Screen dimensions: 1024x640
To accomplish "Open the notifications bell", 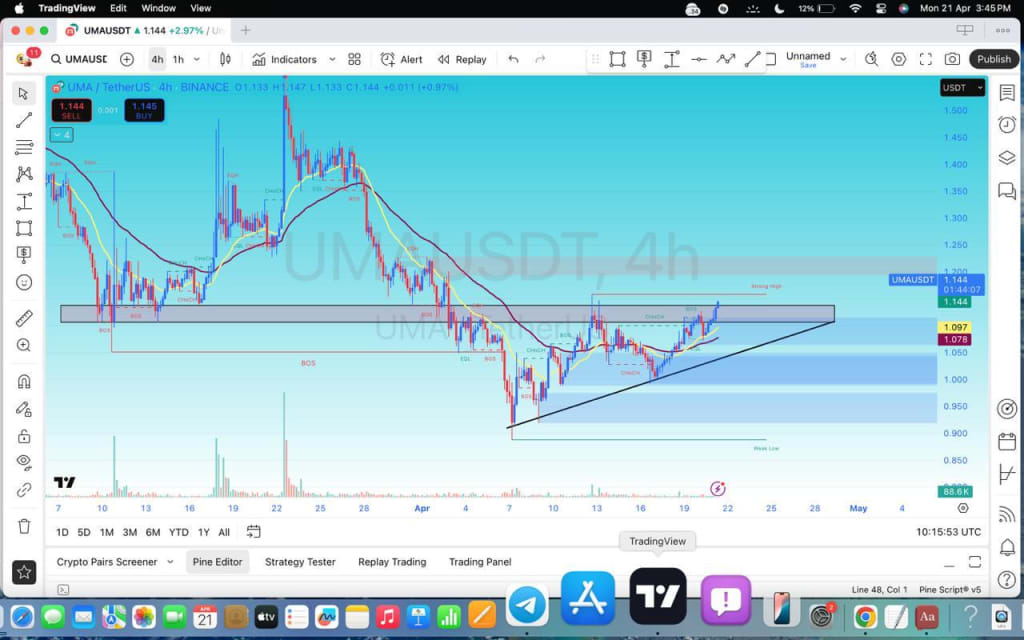I will point(1007,547).
